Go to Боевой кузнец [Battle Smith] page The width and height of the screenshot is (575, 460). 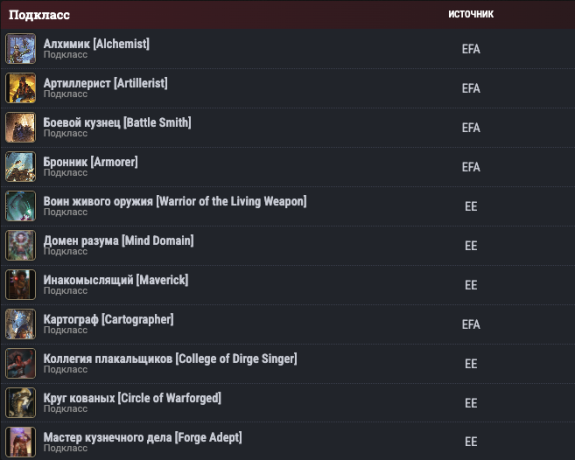point(117,123)
